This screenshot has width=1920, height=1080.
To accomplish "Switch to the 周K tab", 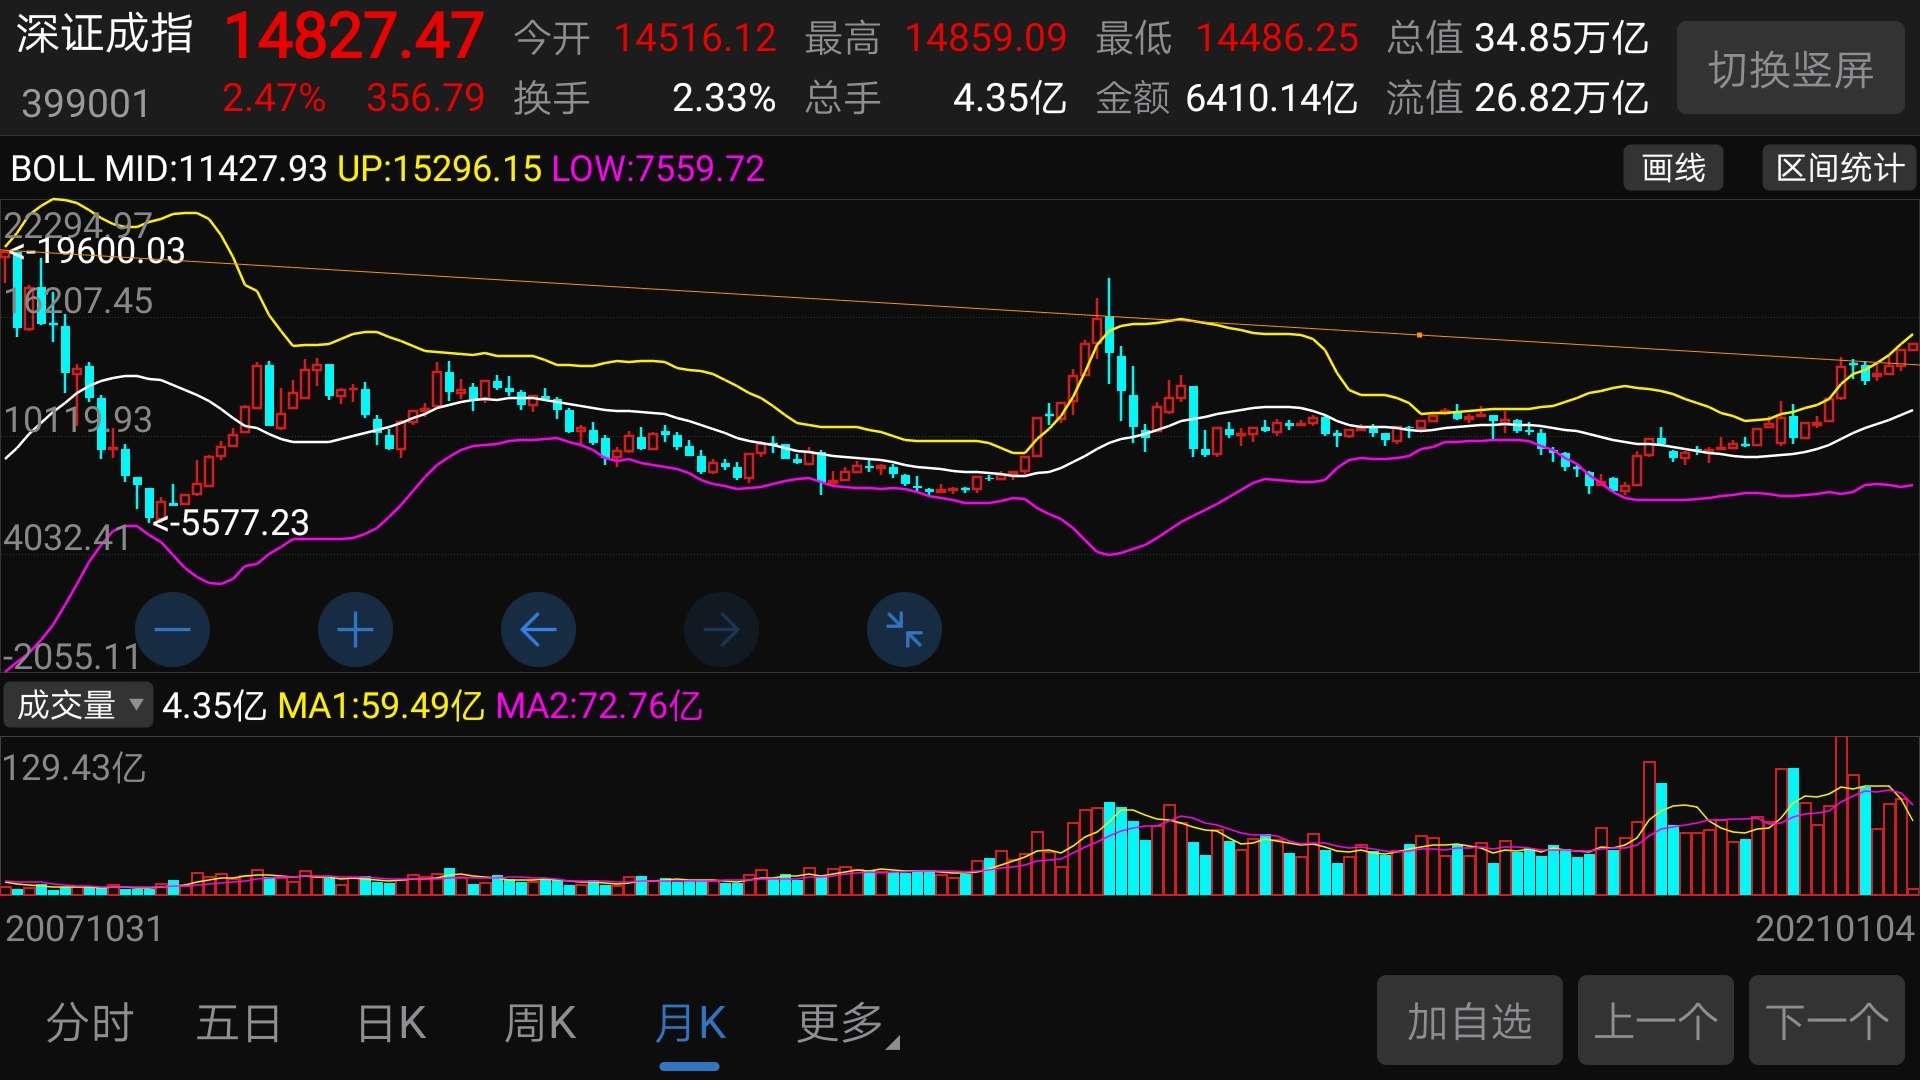I will click(x=539, y=1023).
